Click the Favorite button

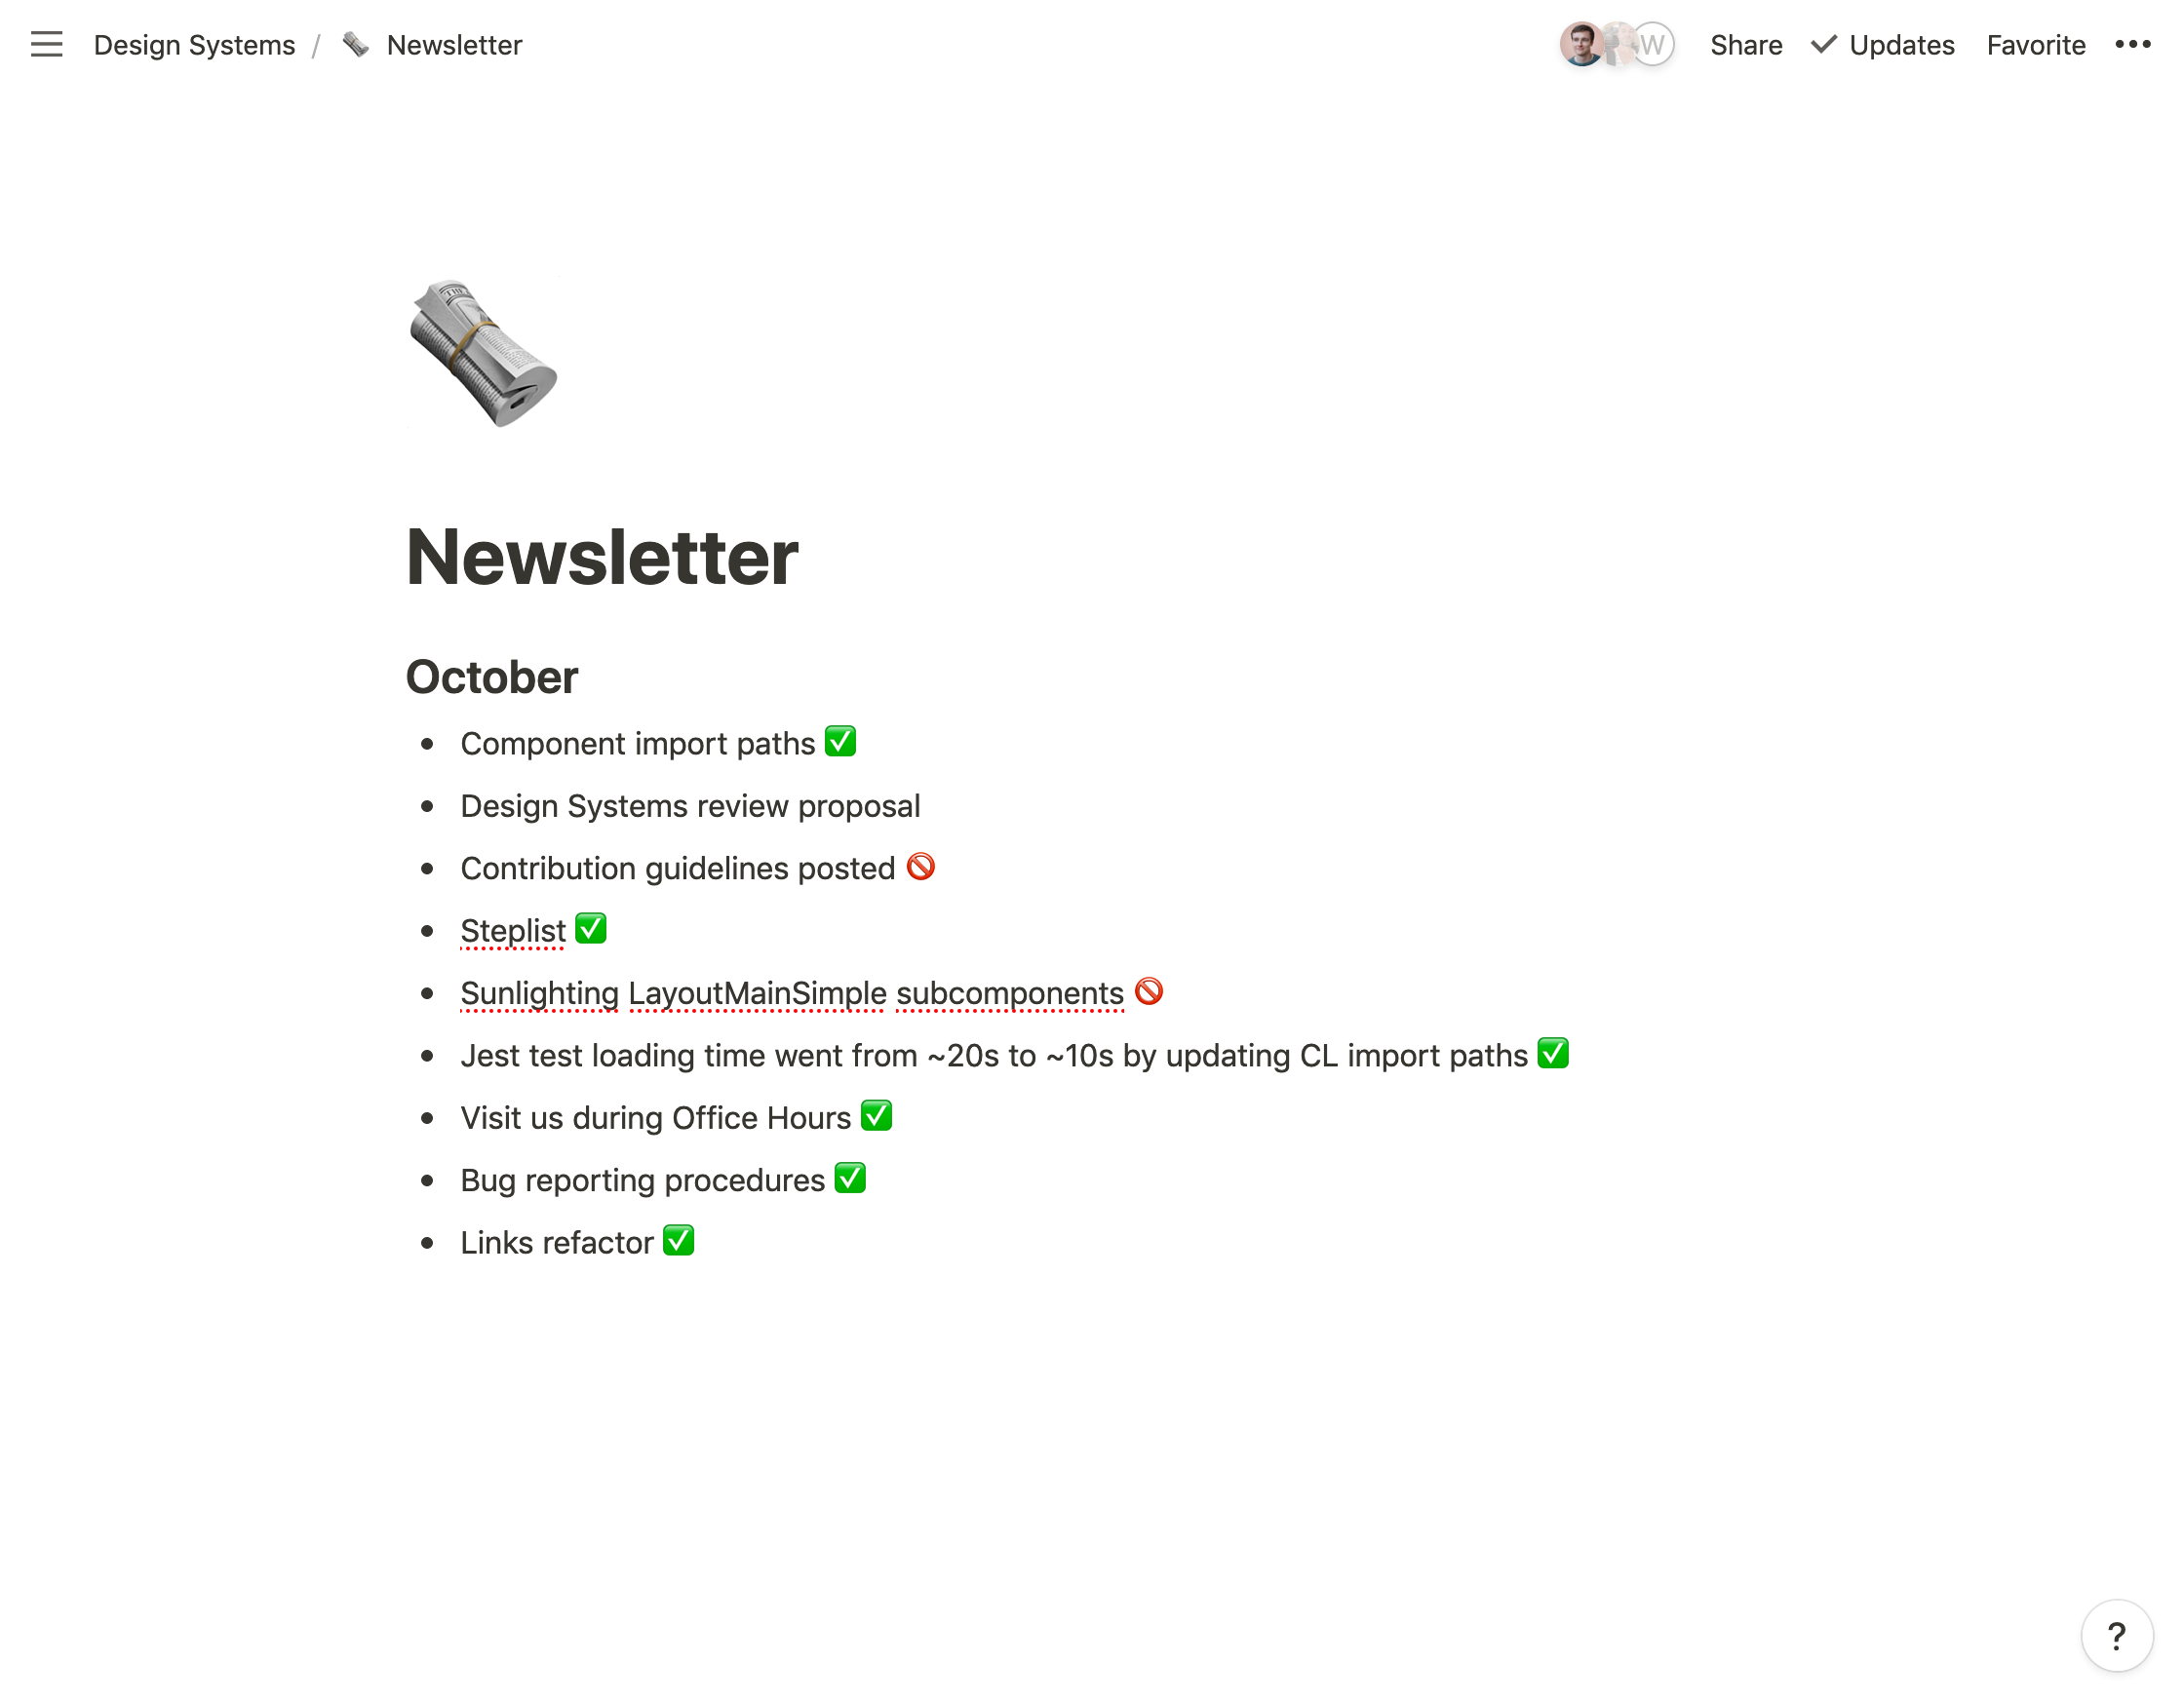tap(2037, 46)
